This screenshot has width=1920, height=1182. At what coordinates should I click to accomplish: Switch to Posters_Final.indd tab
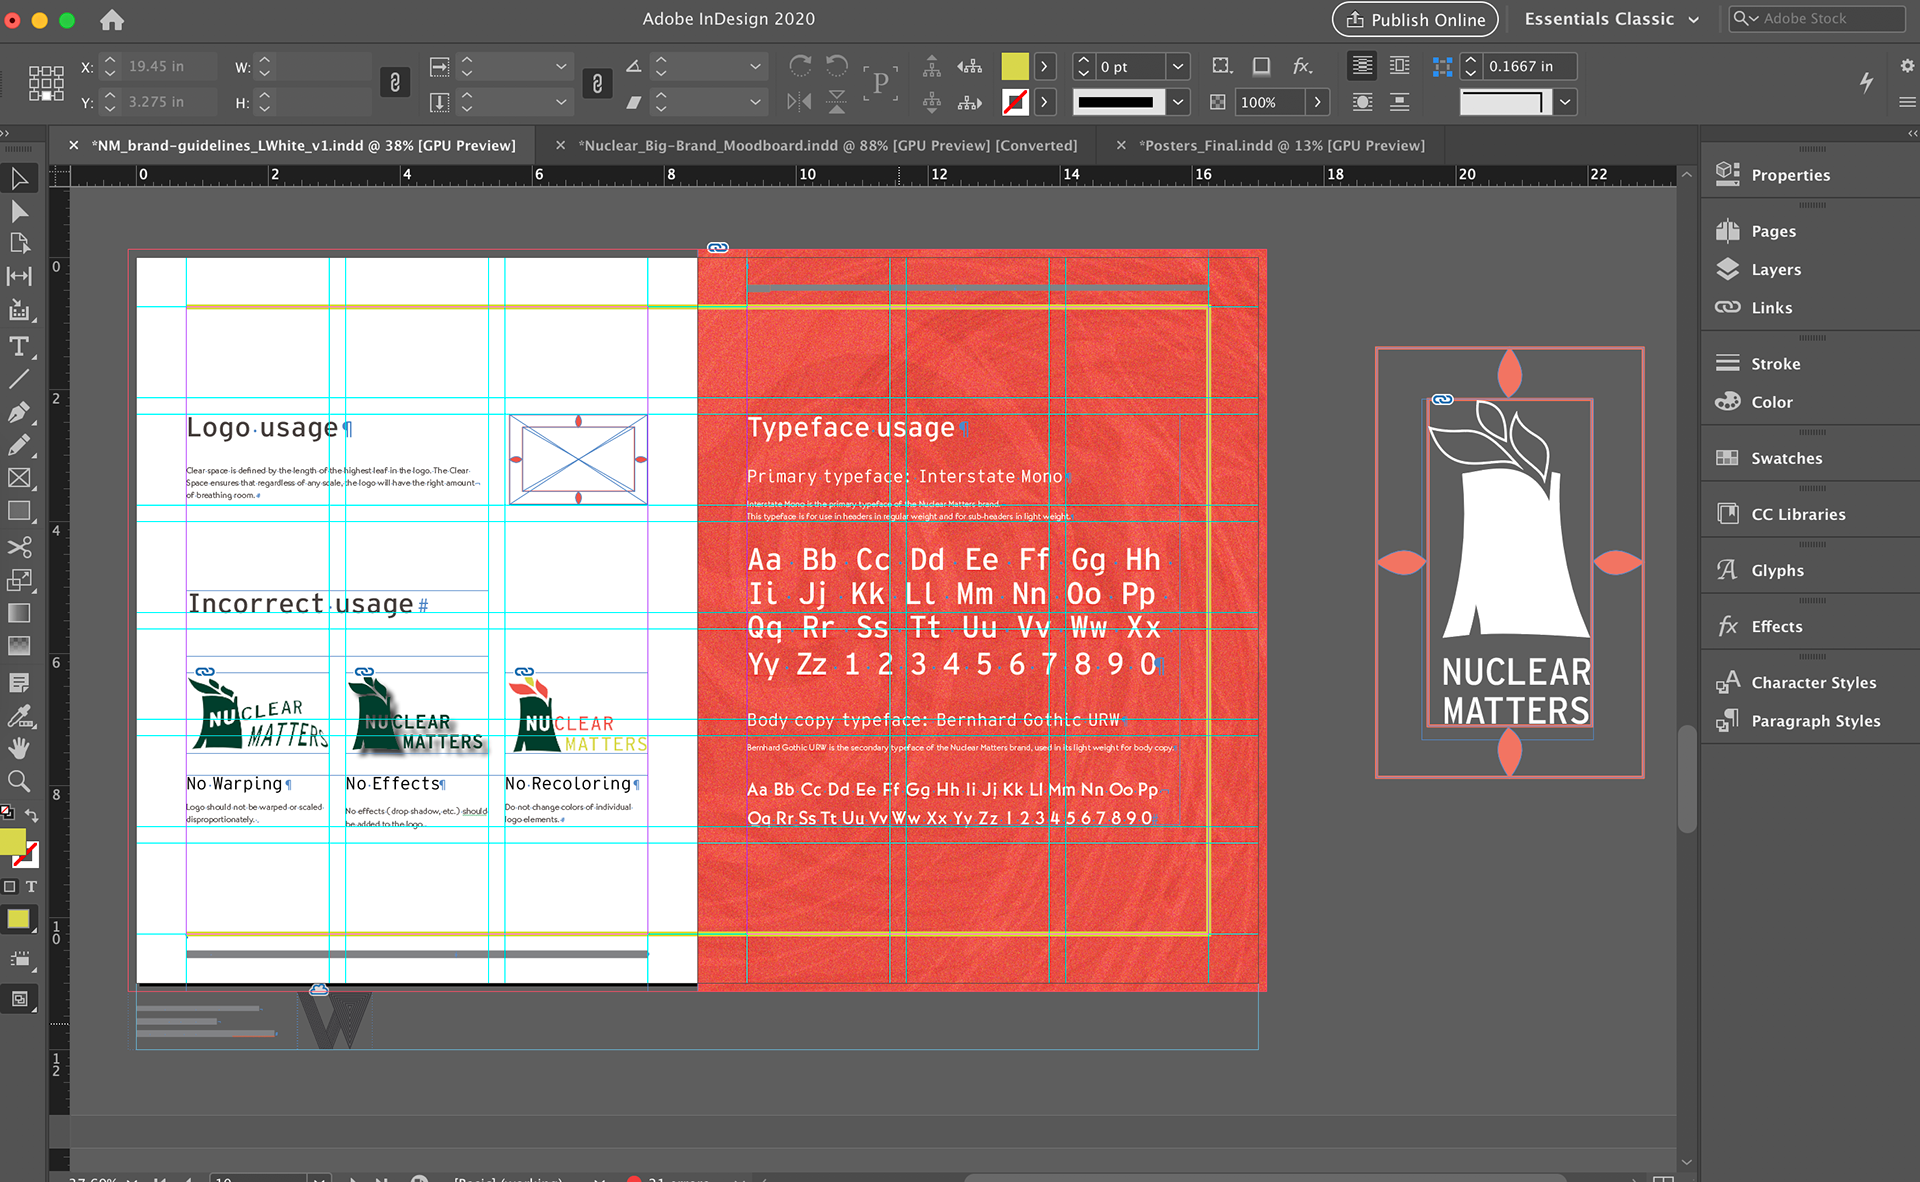pos(1282,145)
